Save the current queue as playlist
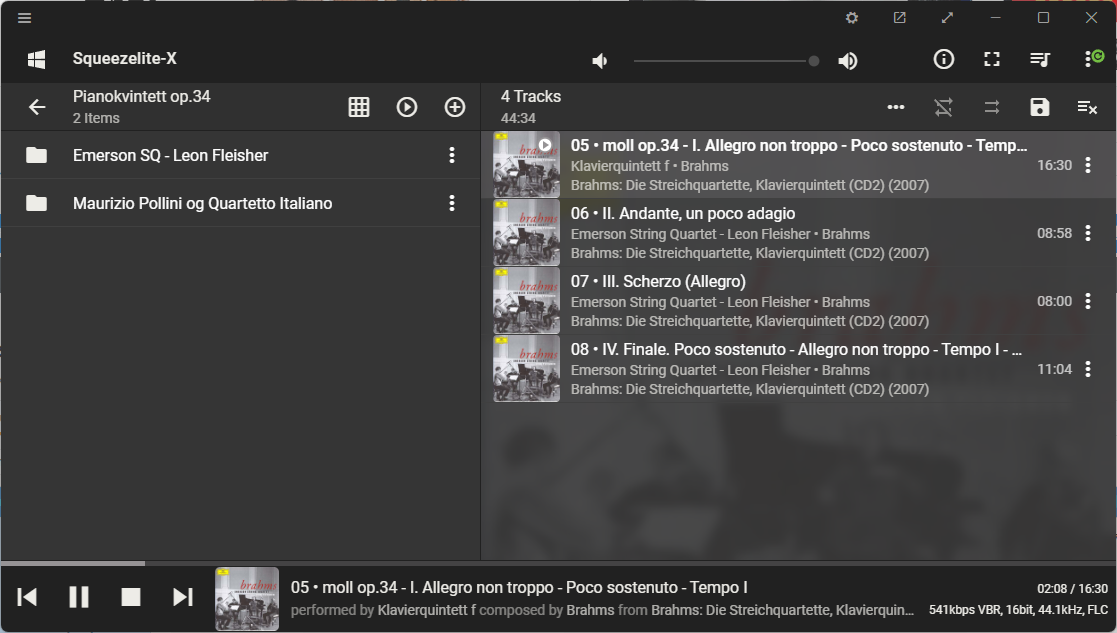The width and height of the screenshot is (1117, 633). (1040, 107)
